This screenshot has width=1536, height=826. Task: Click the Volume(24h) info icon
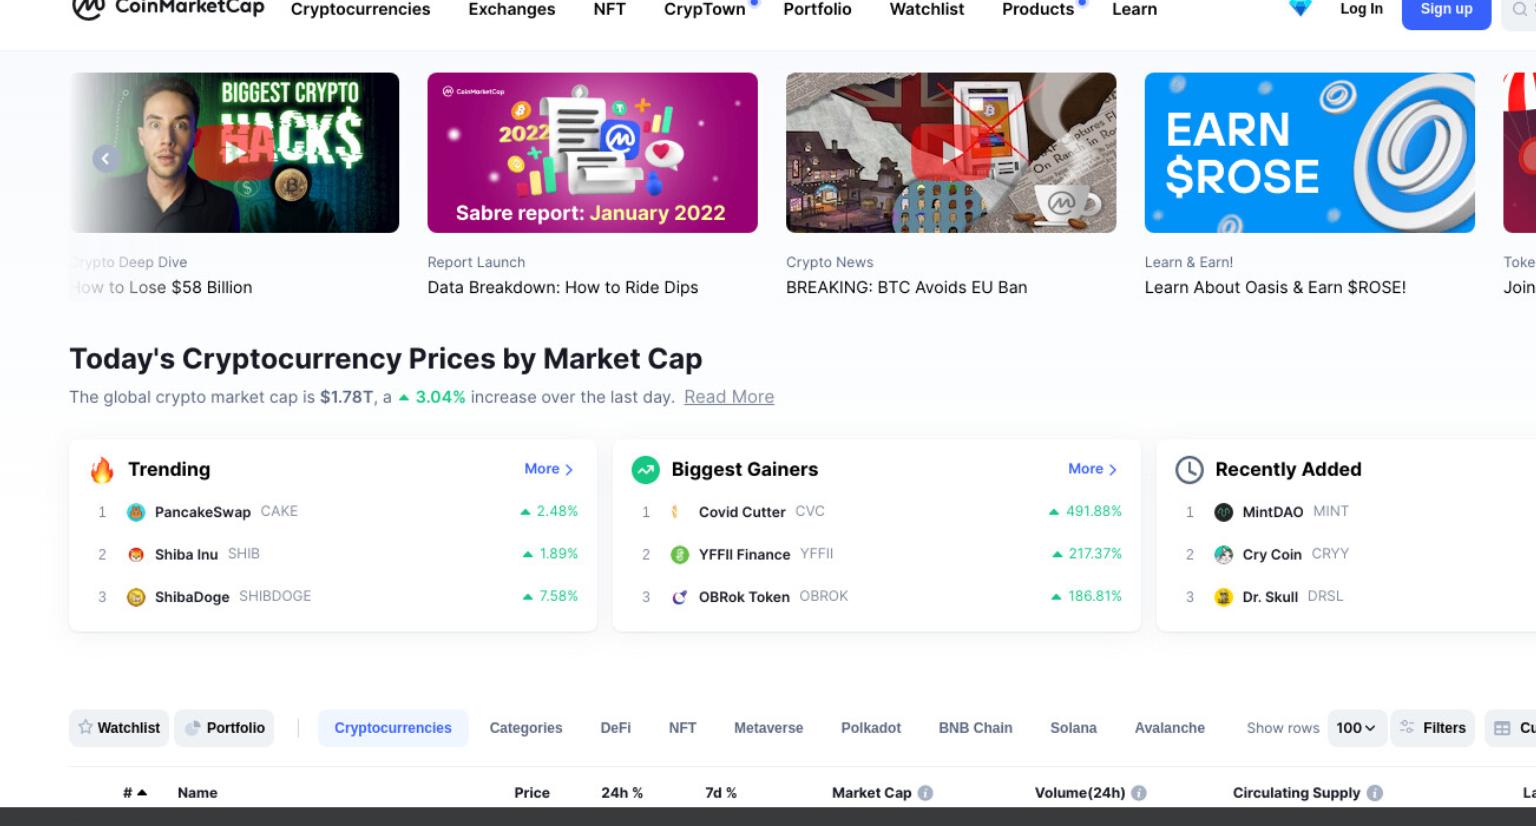tap(1139, 793)
